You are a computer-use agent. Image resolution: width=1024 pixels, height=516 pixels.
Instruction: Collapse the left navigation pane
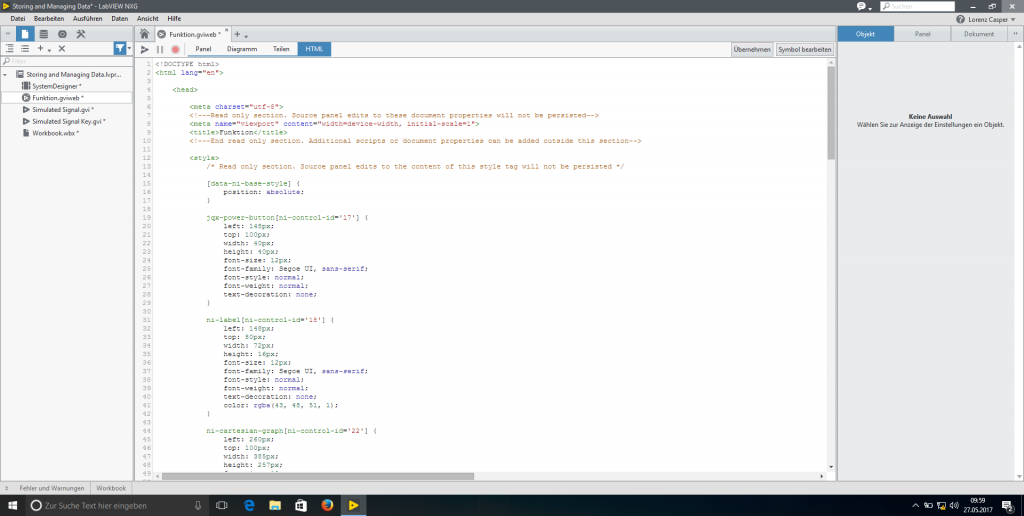click(8, 34)
